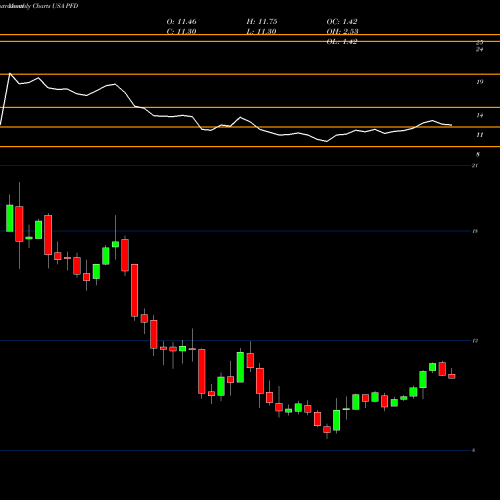Click the first green candle at the chart's left edge
The image size is (500, 500).
click(x=10, y=218)
